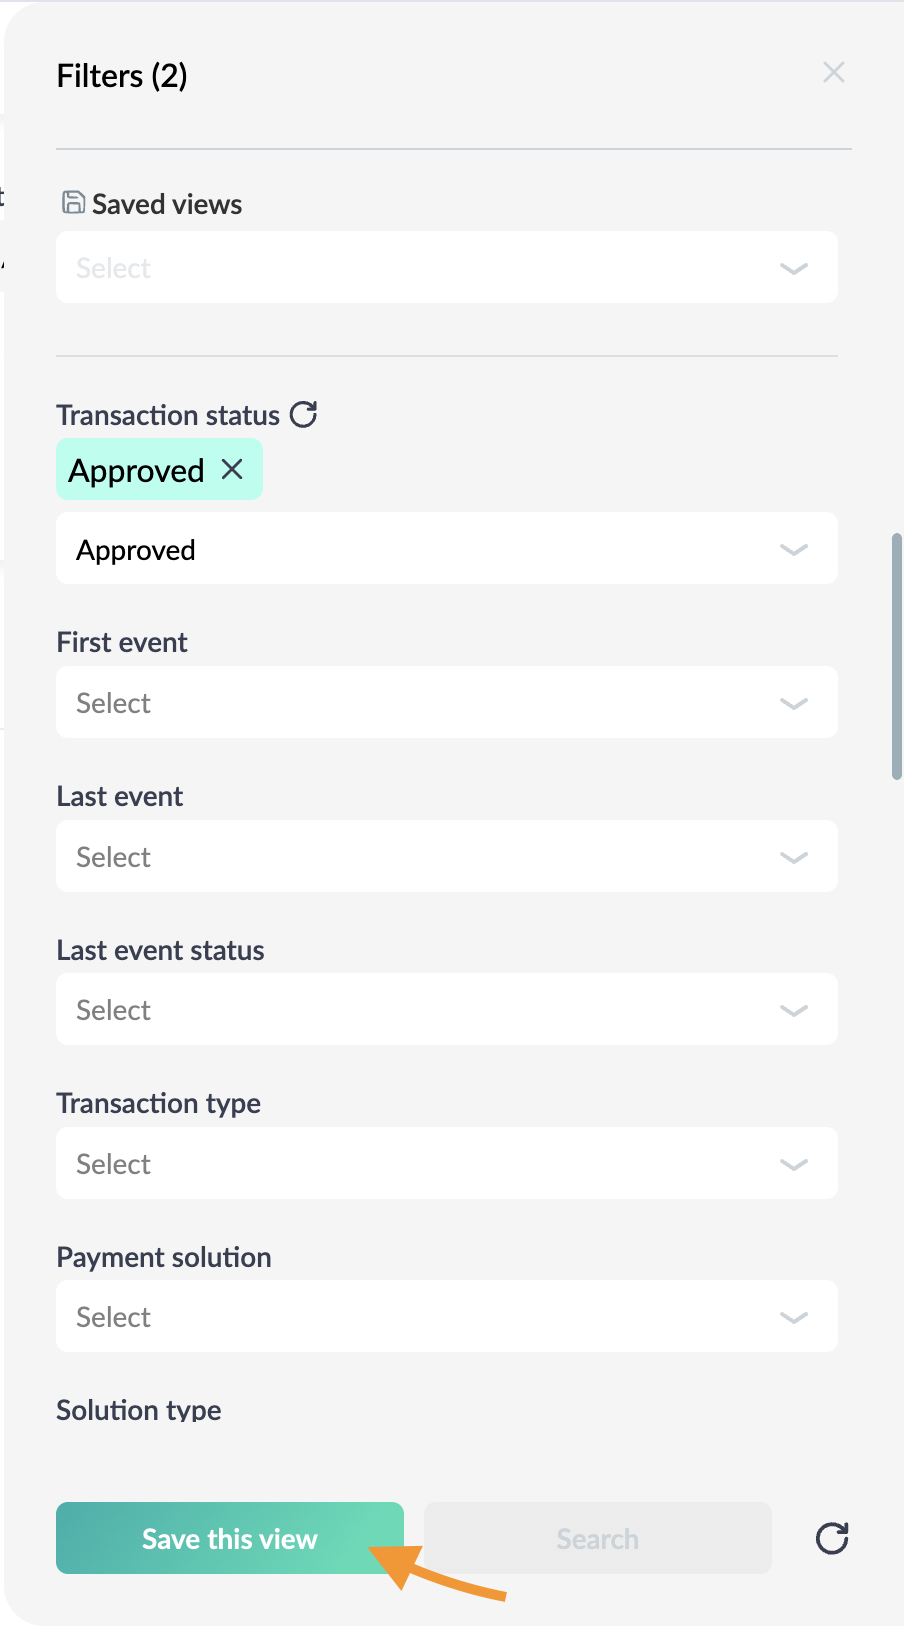The width and height of the screenshot is (904, 1626).
Task: Click the Saved views disk icon
Action: (73, 203)
